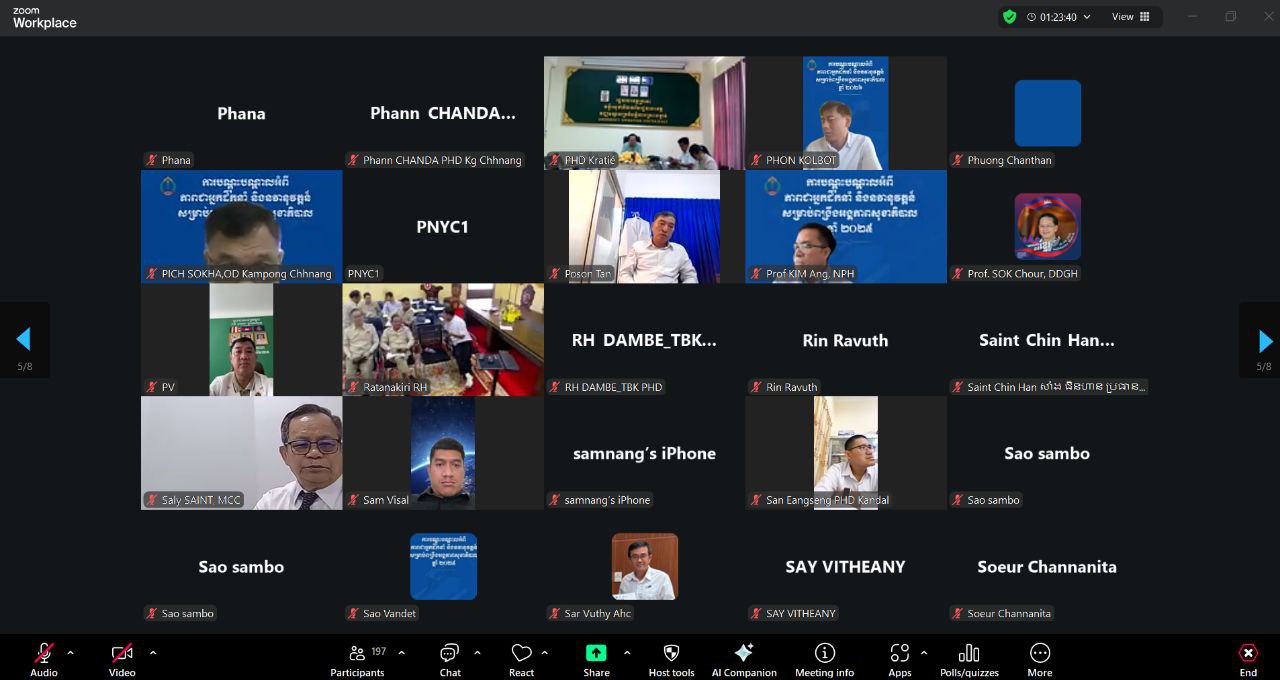Open the Participants panel

pos(357,653)
